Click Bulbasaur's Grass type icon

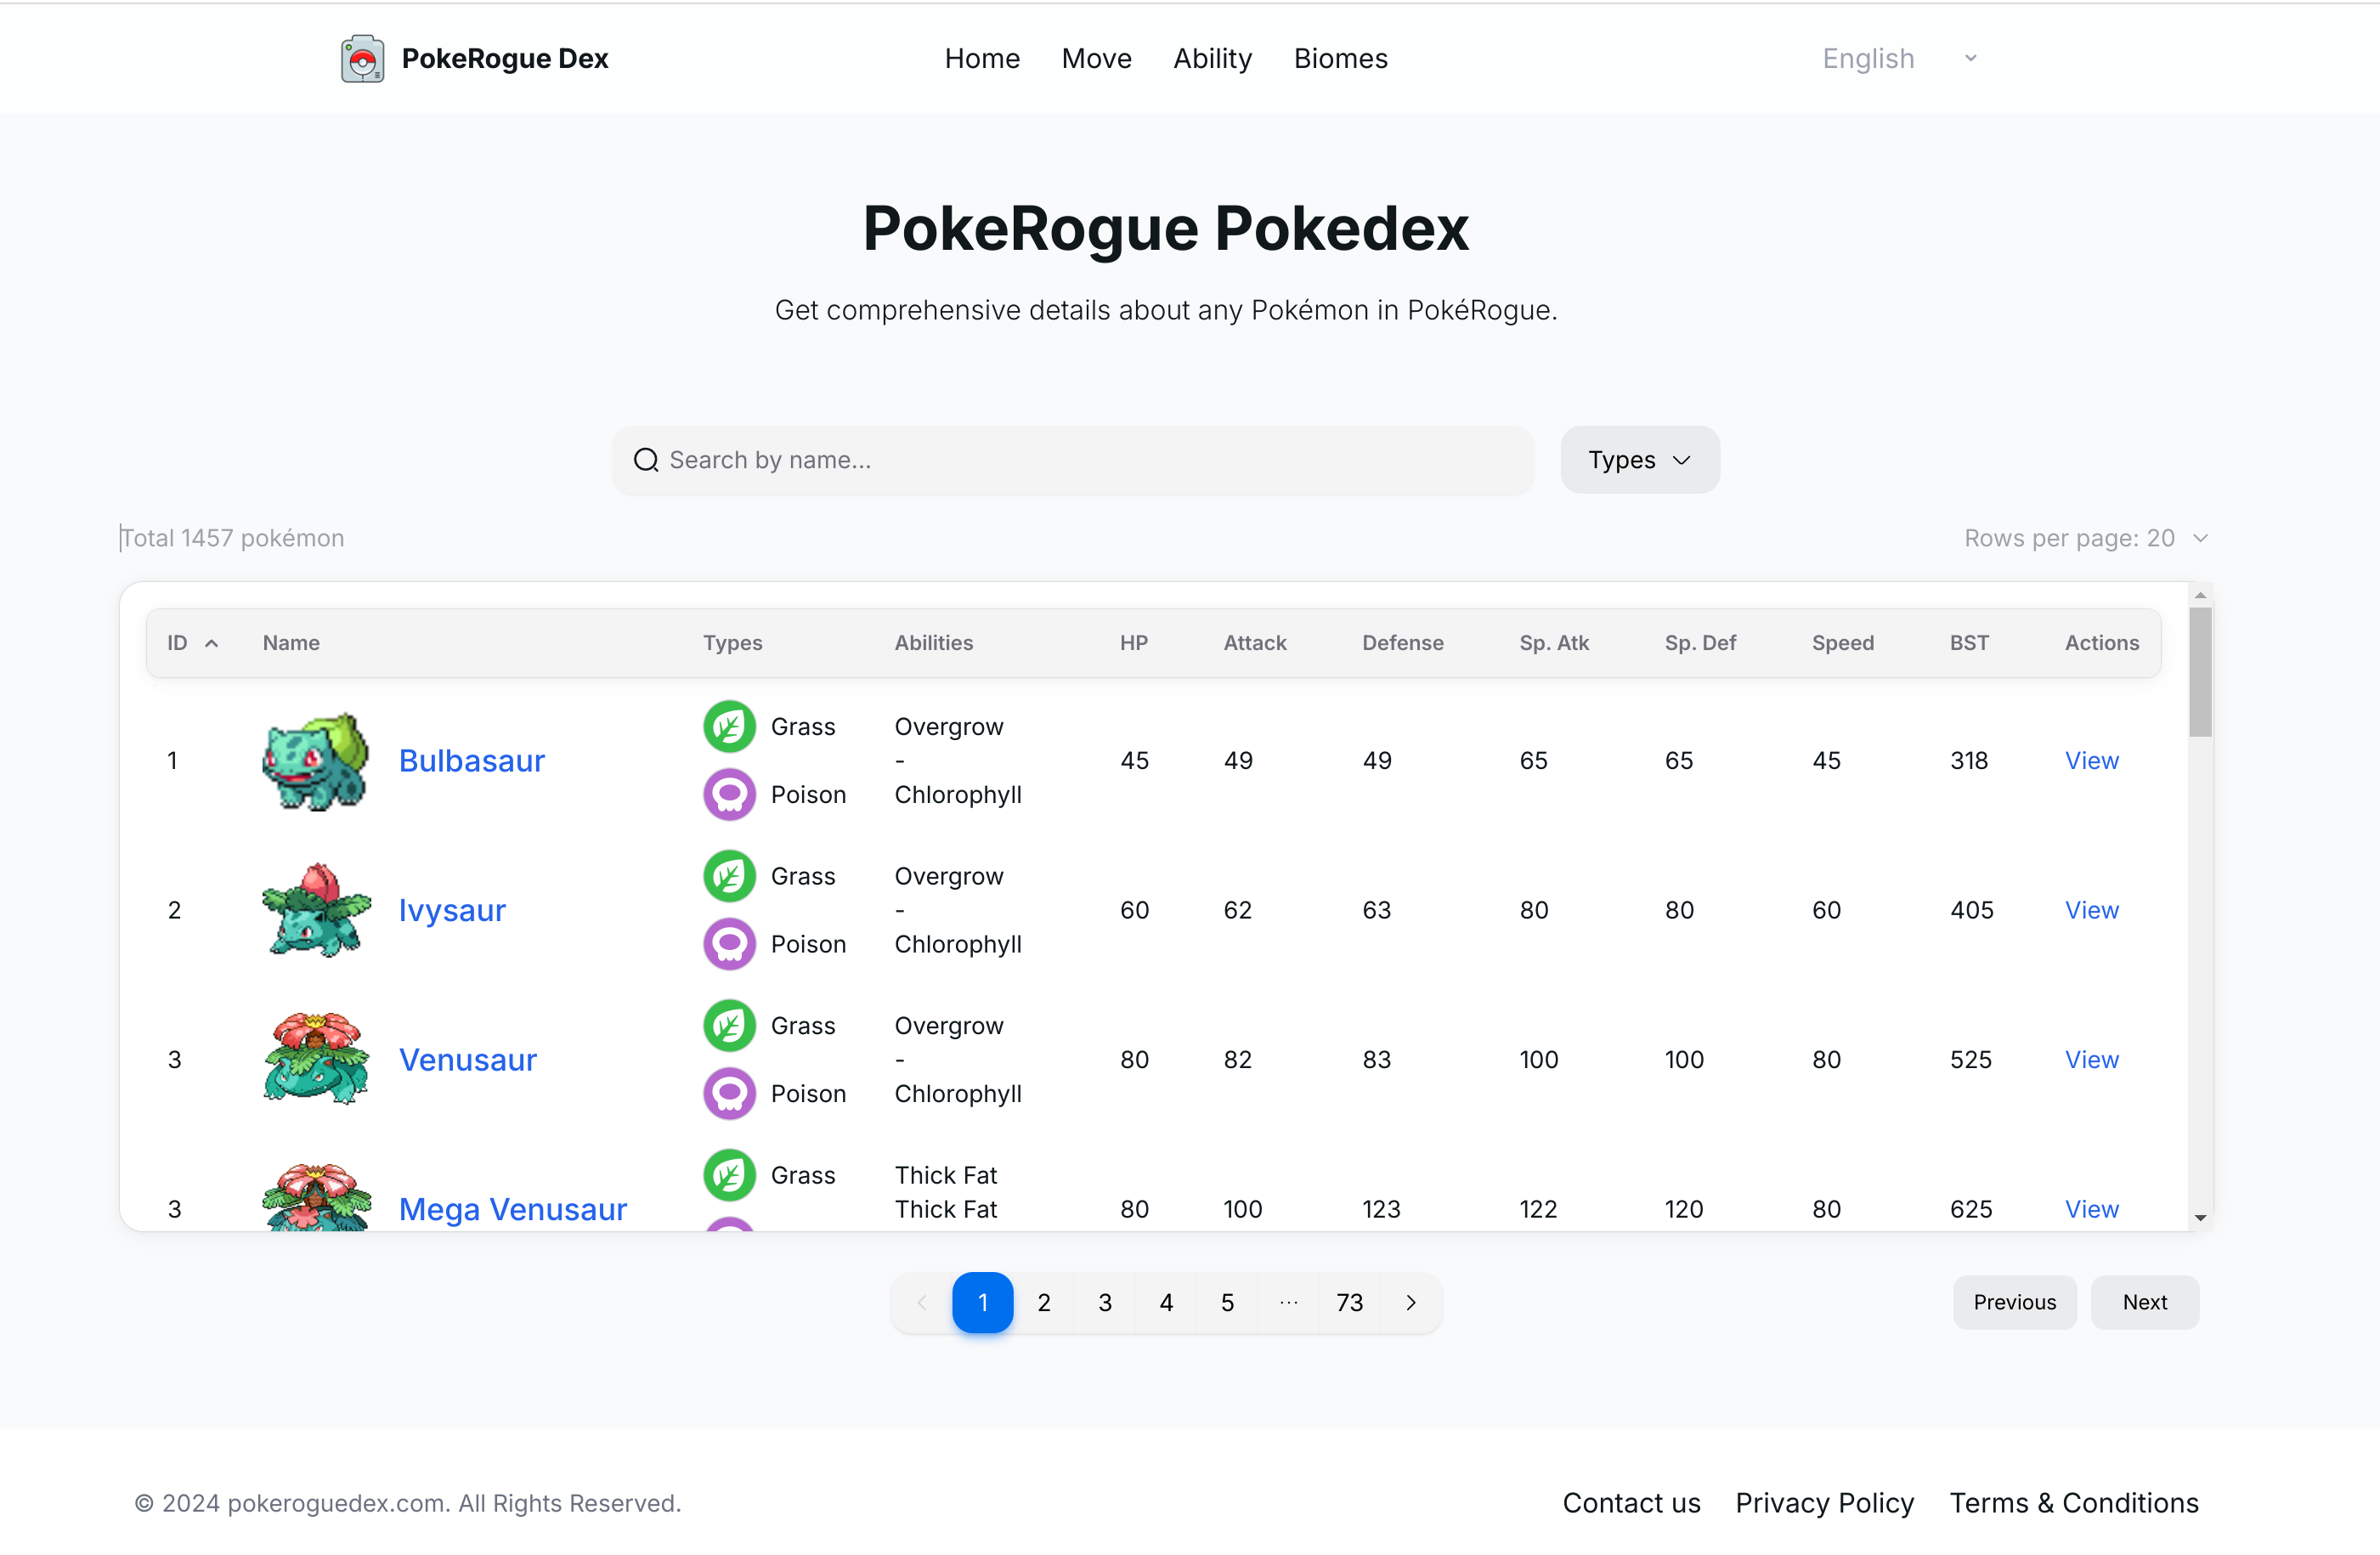point(729,726)
